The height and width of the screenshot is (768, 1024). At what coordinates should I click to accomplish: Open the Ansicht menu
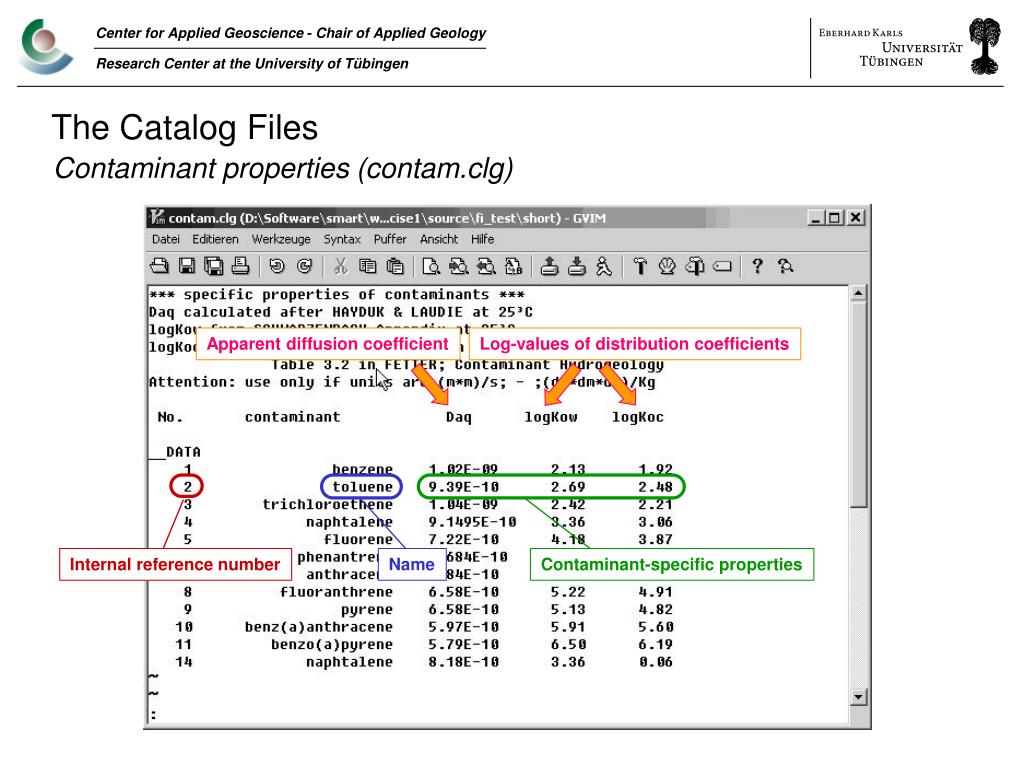(439, 239)
